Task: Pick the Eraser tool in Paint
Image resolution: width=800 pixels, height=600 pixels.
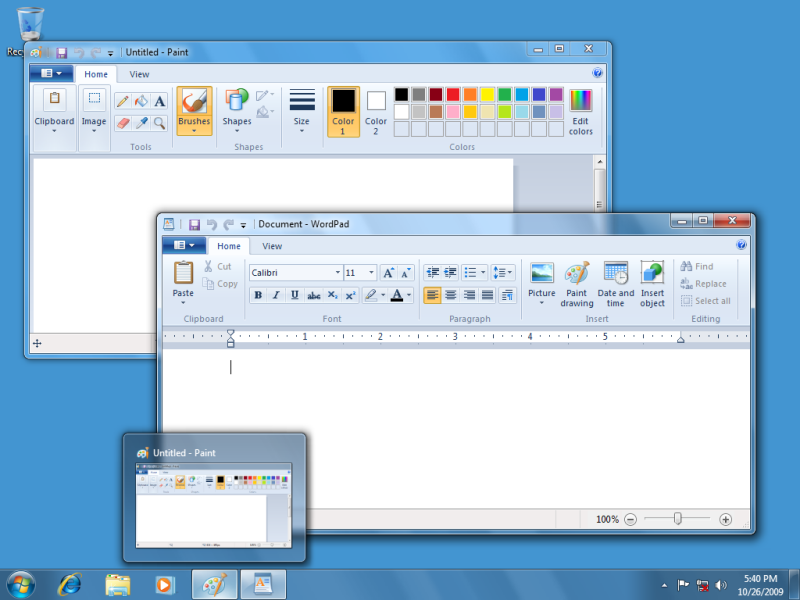Action: pos(122,123)
